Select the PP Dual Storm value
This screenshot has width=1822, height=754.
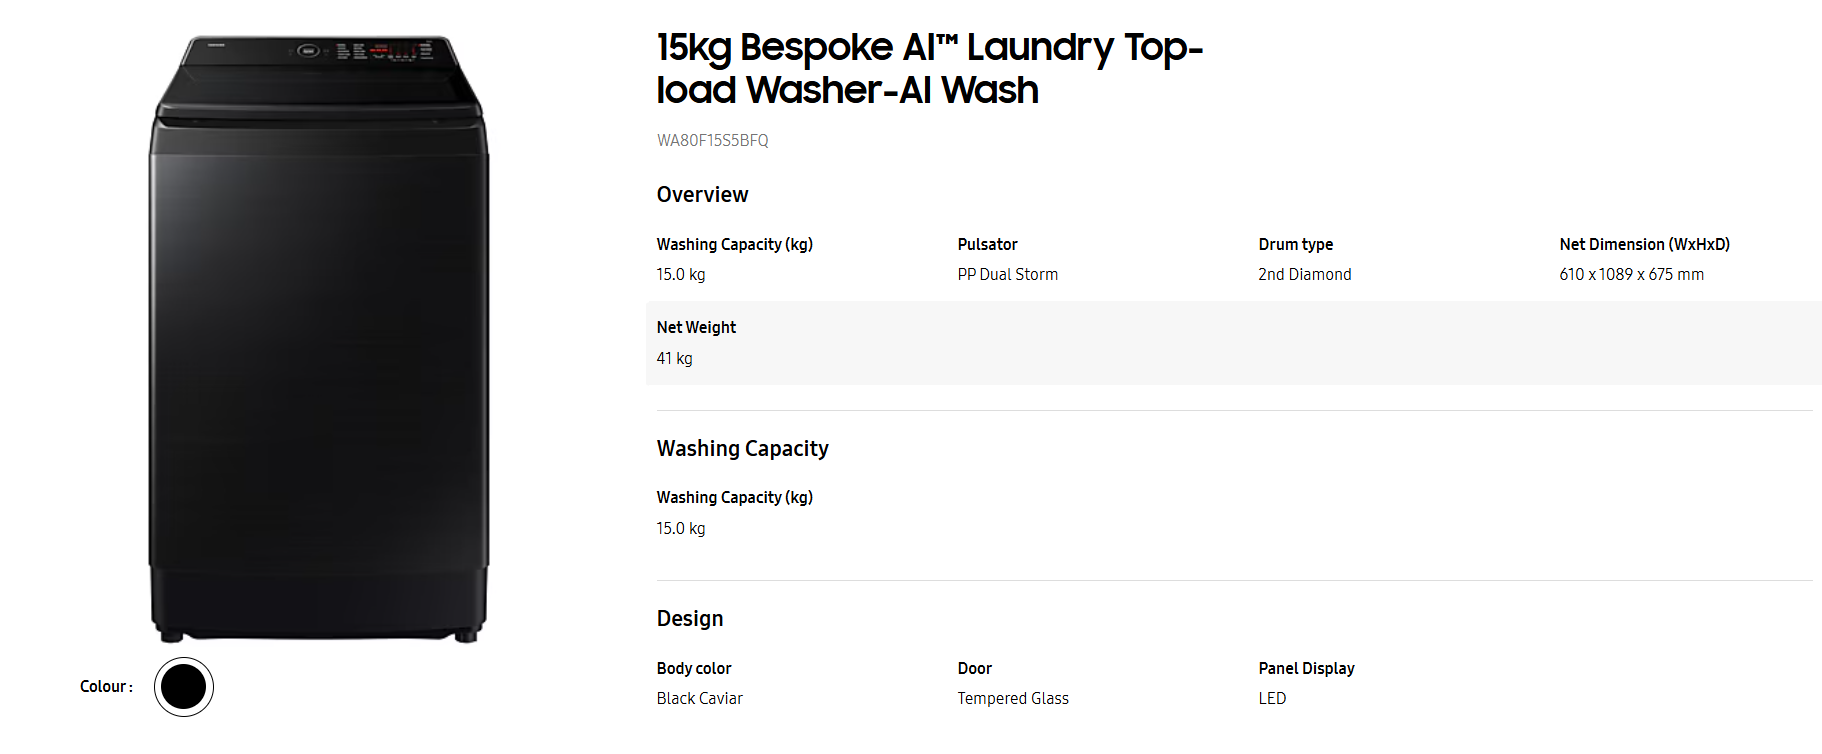coord(1006,274)
